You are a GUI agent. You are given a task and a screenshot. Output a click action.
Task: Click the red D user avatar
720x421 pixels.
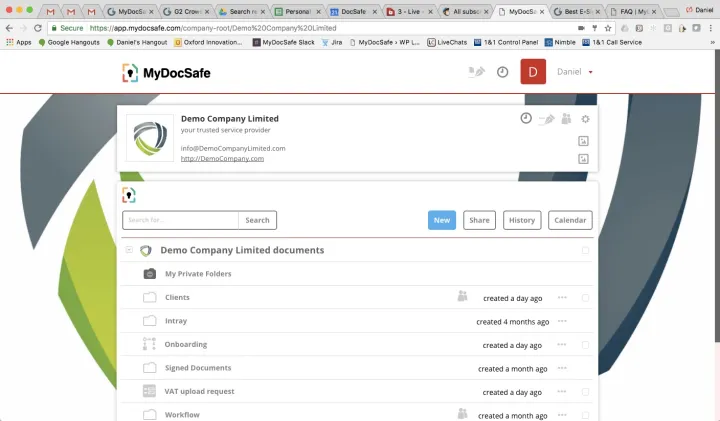point(533,72)
